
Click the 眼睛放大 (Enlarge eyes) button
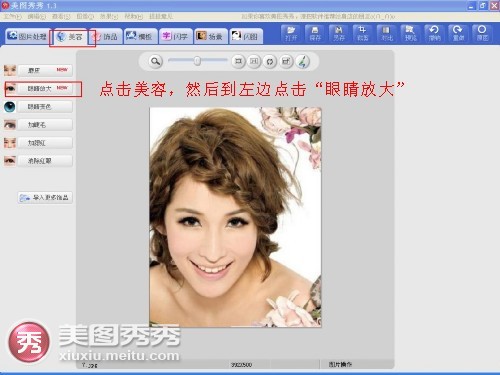pyautogui.click(x=45, y=89)
